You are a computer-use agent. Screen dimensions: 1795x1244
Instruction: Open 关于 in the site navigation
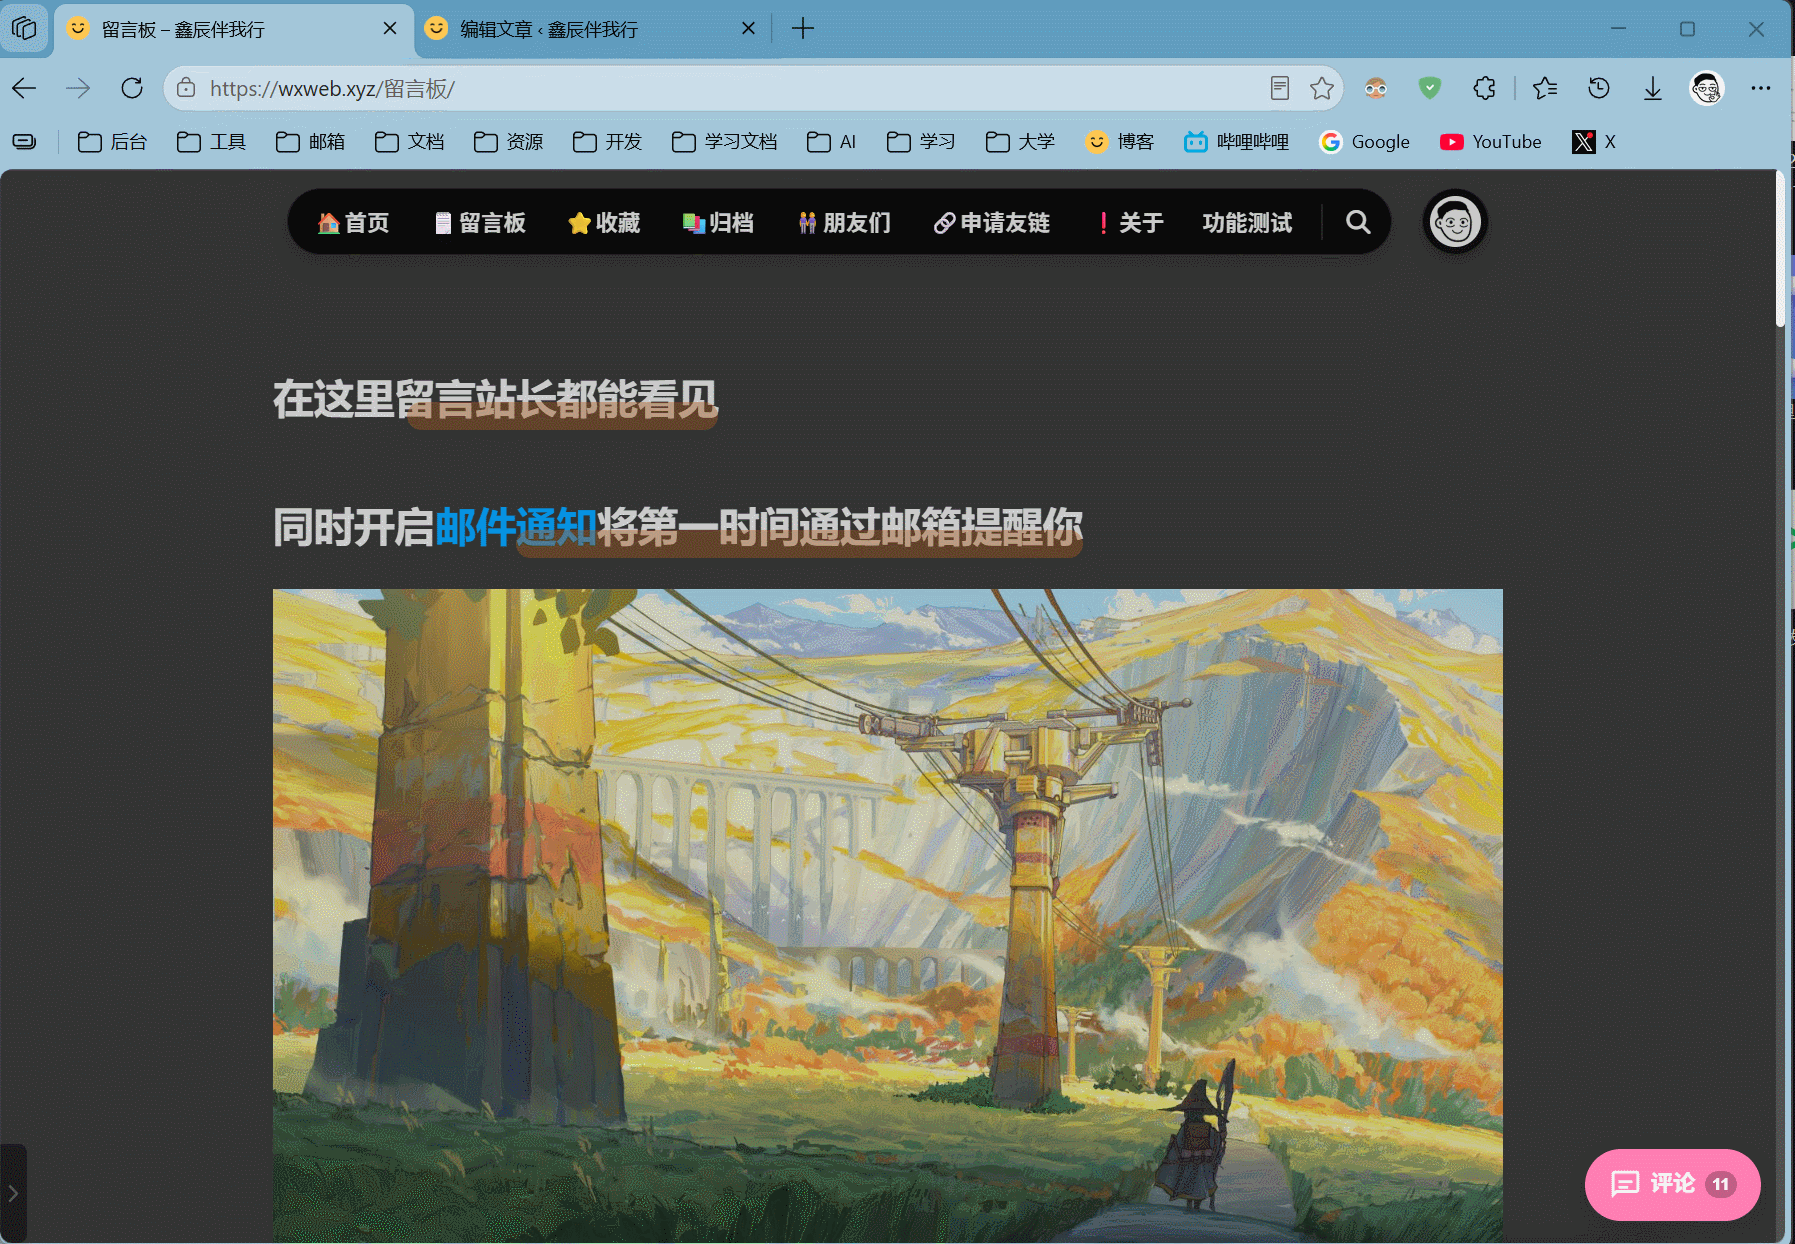[x=1130, y=222]
